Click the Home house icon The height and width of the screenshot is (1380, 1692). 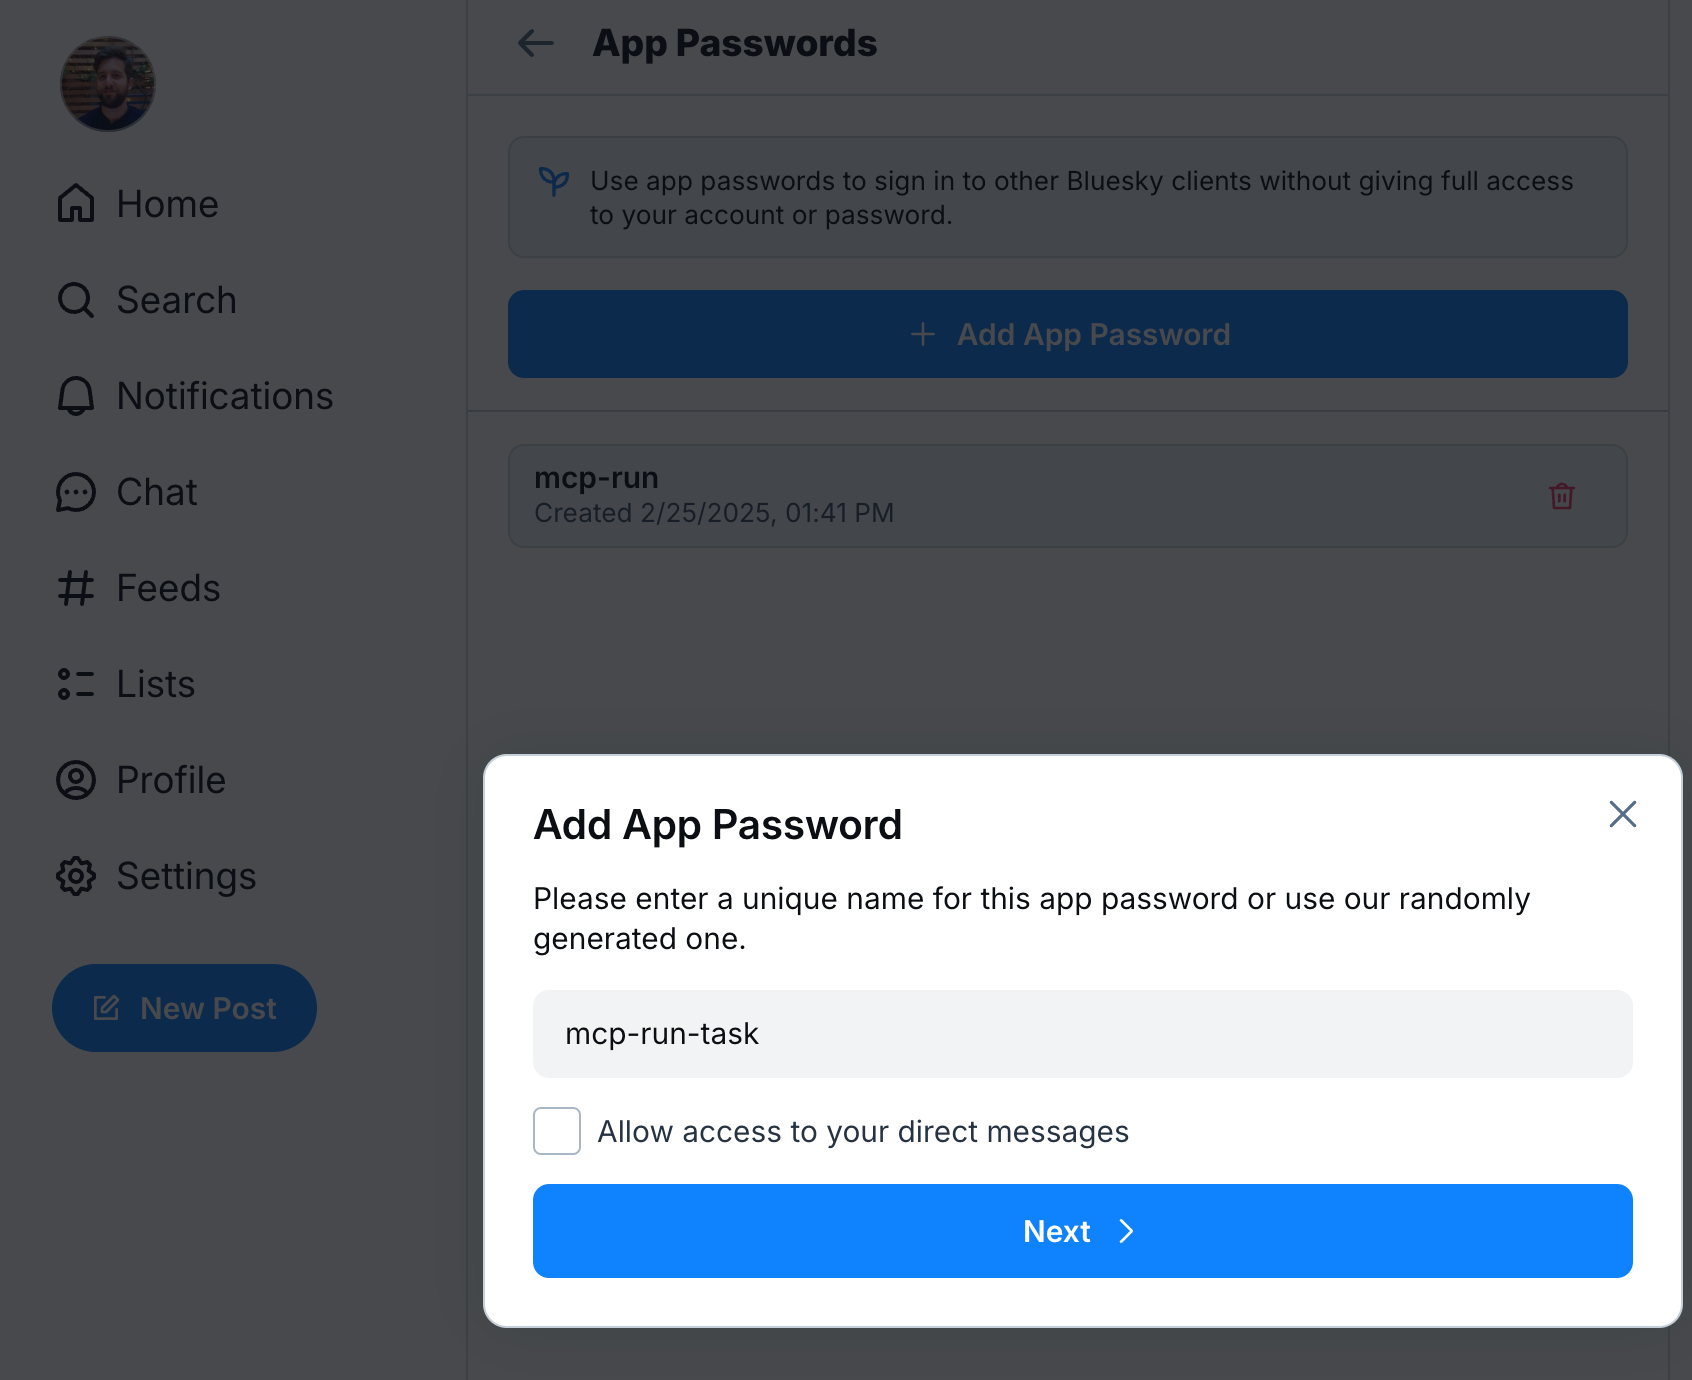pyautogui.click(x=76, y=203)
